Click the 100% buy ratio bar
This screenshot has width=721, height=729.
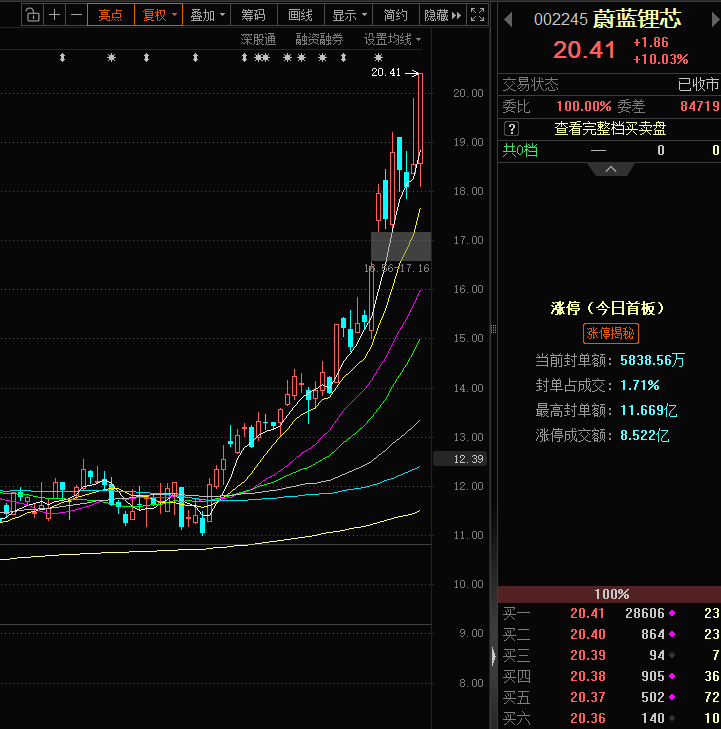point(609,594)
